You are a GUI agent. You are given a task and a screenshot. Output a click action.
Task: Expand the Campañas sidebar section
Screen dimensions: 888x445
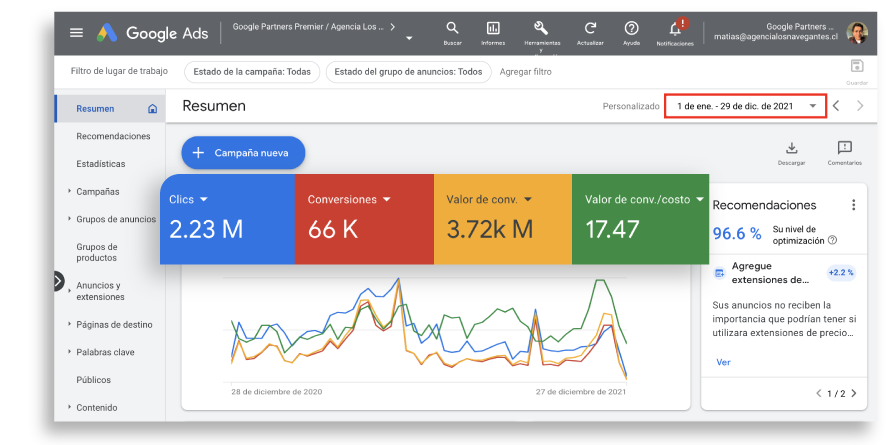point(70,191)
